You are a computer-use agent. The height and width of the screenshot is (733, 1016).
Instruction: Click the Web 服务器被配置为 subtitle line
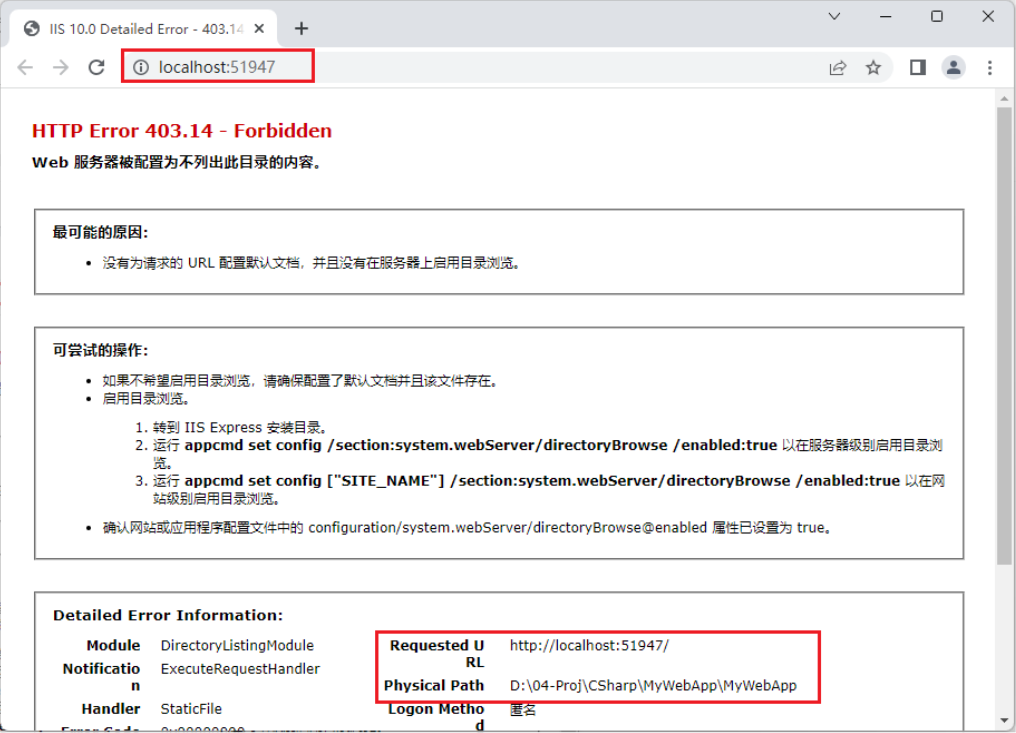click(x=177, y=163)
